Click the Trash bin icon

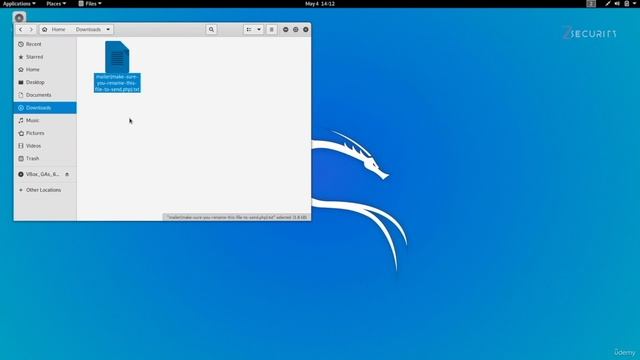coord(21,158)
